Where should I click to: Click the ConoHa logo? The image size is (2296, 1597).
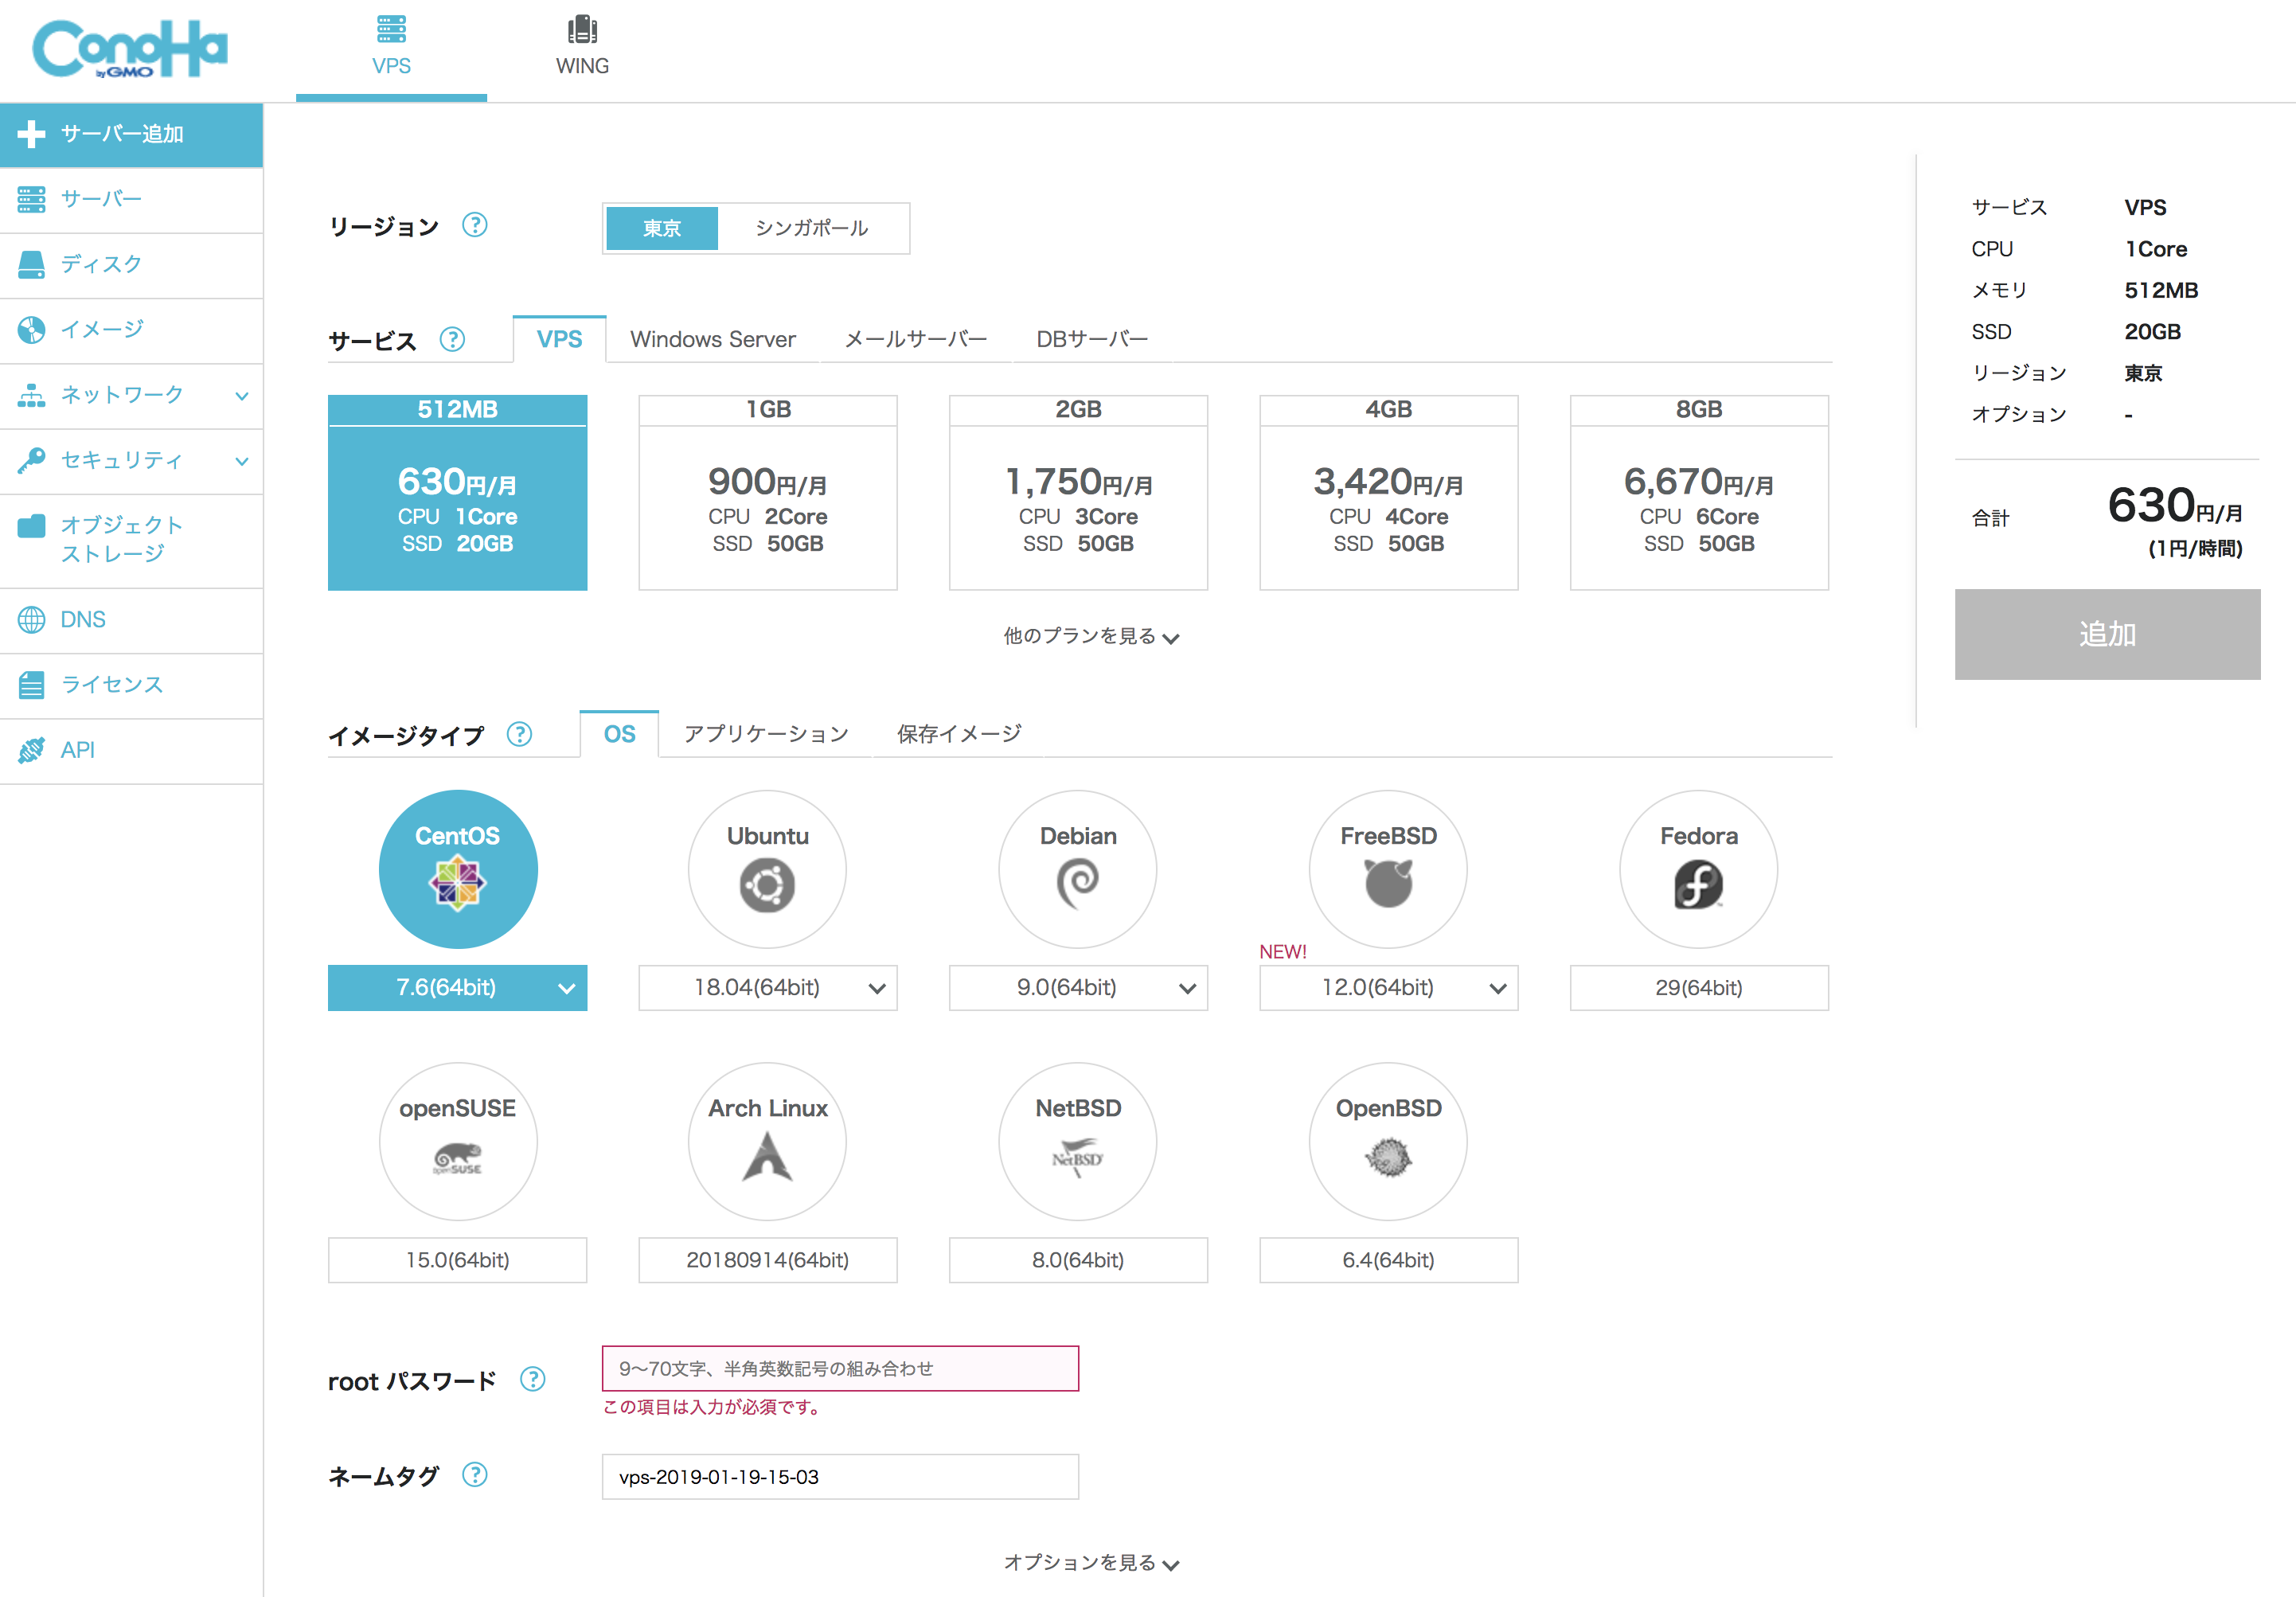[x=130, y=49]
